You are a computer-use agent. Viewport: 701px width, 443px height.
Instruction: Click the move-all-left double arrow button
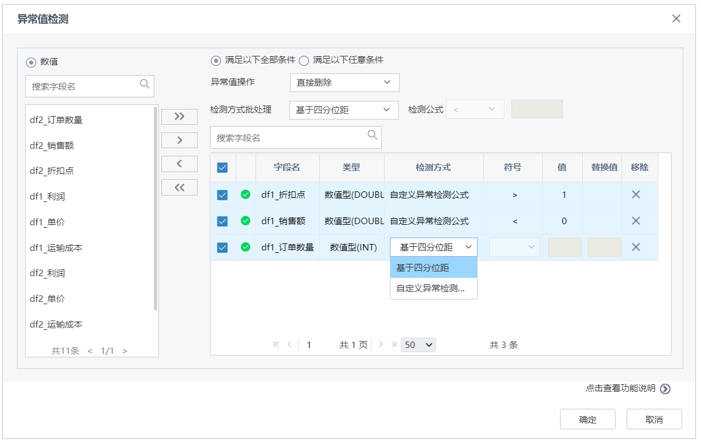pyautogui.click(x=179, y=187)
